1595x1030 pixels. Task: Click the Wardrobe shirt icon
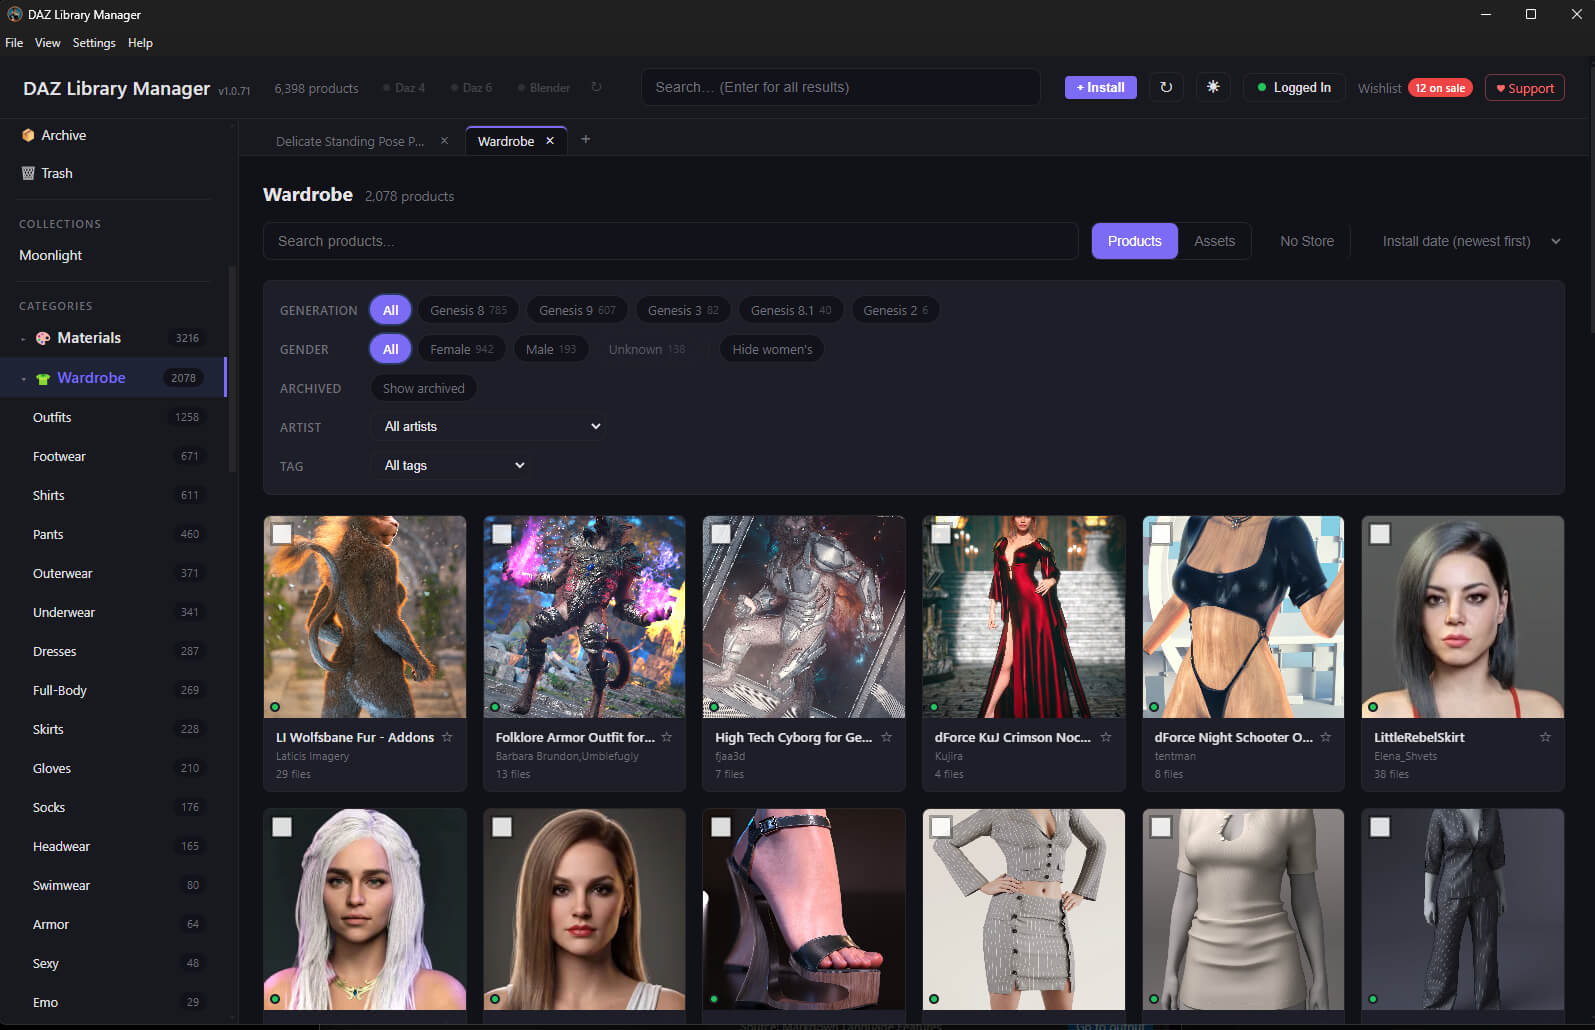pyautogui.click(x=43, y=378)
